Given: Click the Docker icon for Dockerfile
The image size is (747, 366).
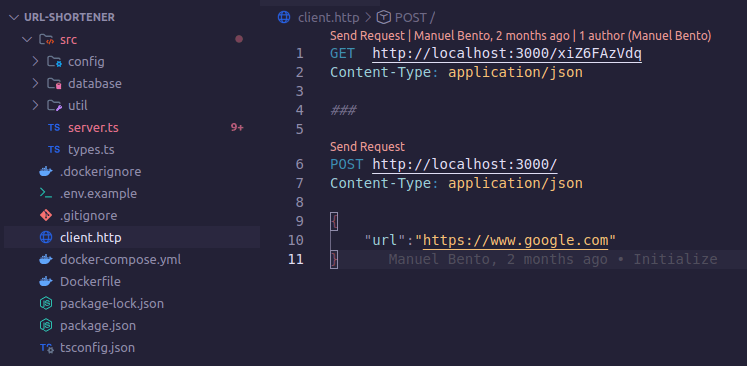Looking at the screenshot, I should tap(46, 282).
